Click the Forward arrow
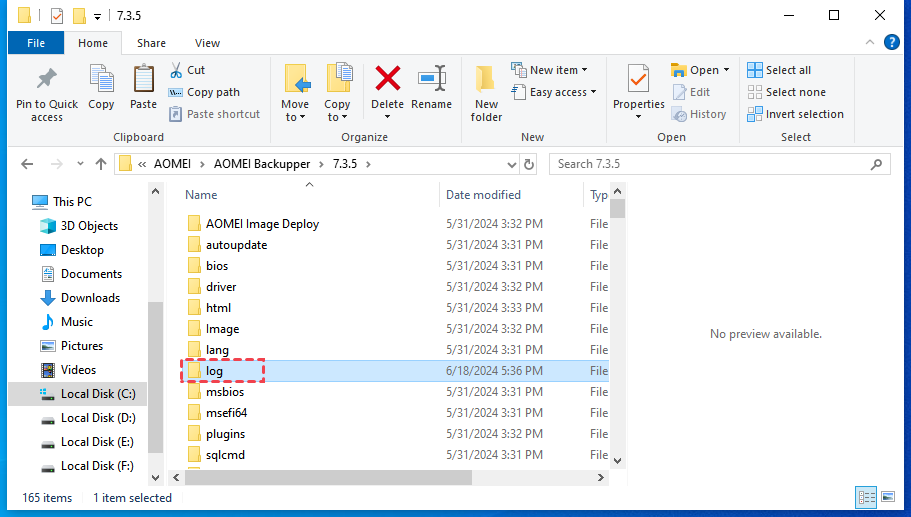Viewport: 911px width, 517px height. (x=56, y=164)
